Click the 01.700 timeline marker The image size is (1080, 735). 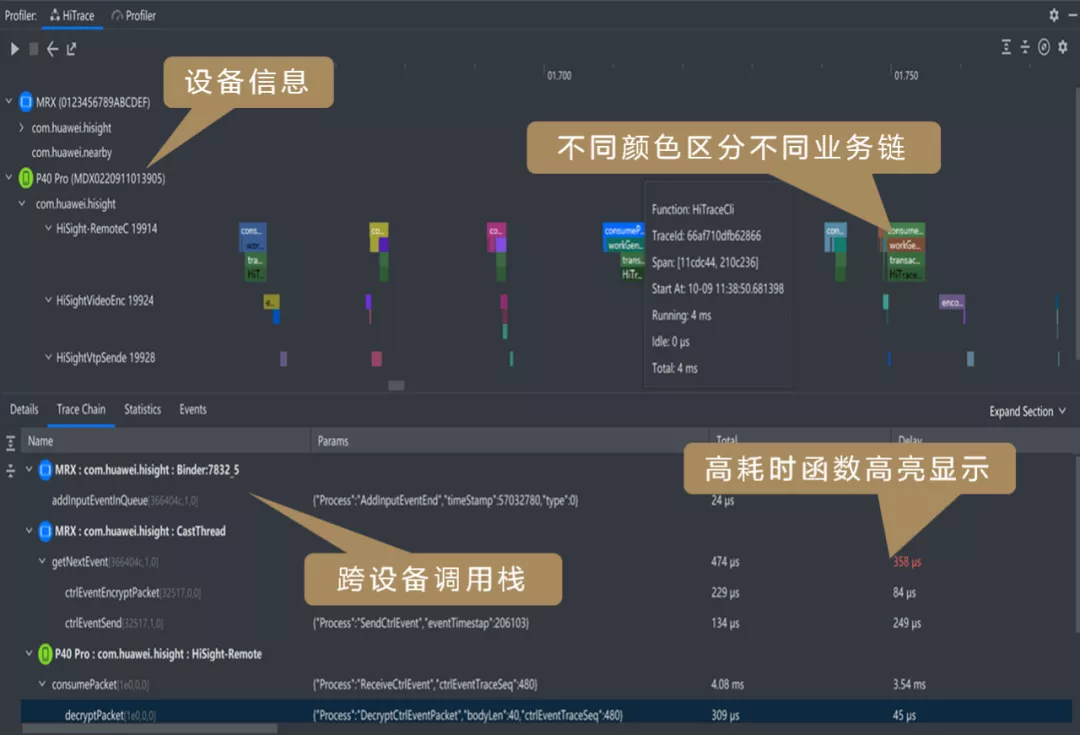pyautogui.click(x=559, y=75)
